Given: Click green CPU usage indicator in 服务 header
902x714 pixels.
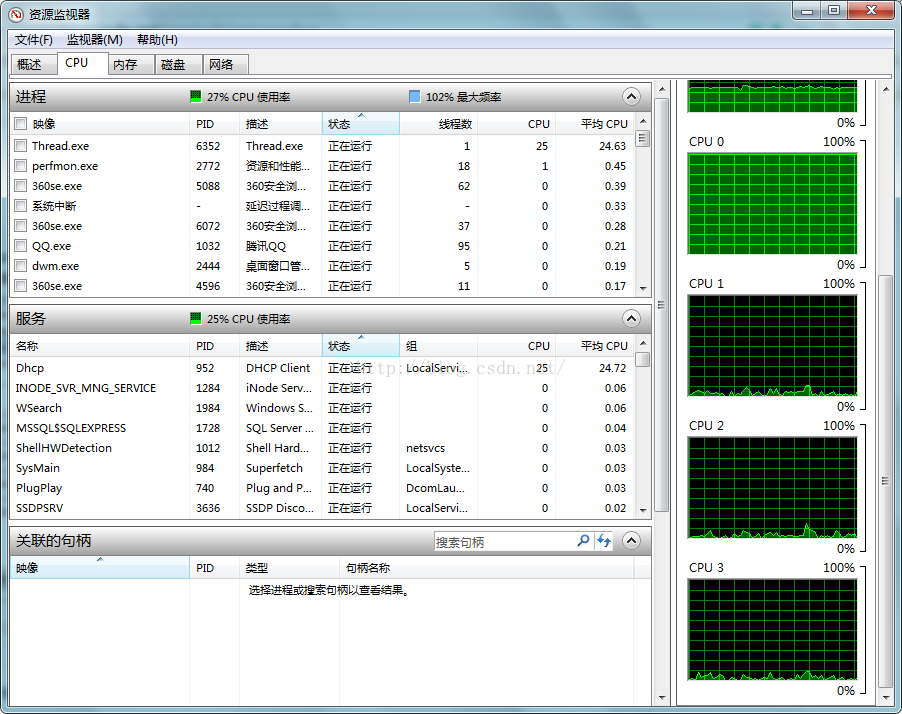Looking at the screenshot, I should (x=196, y=318).
